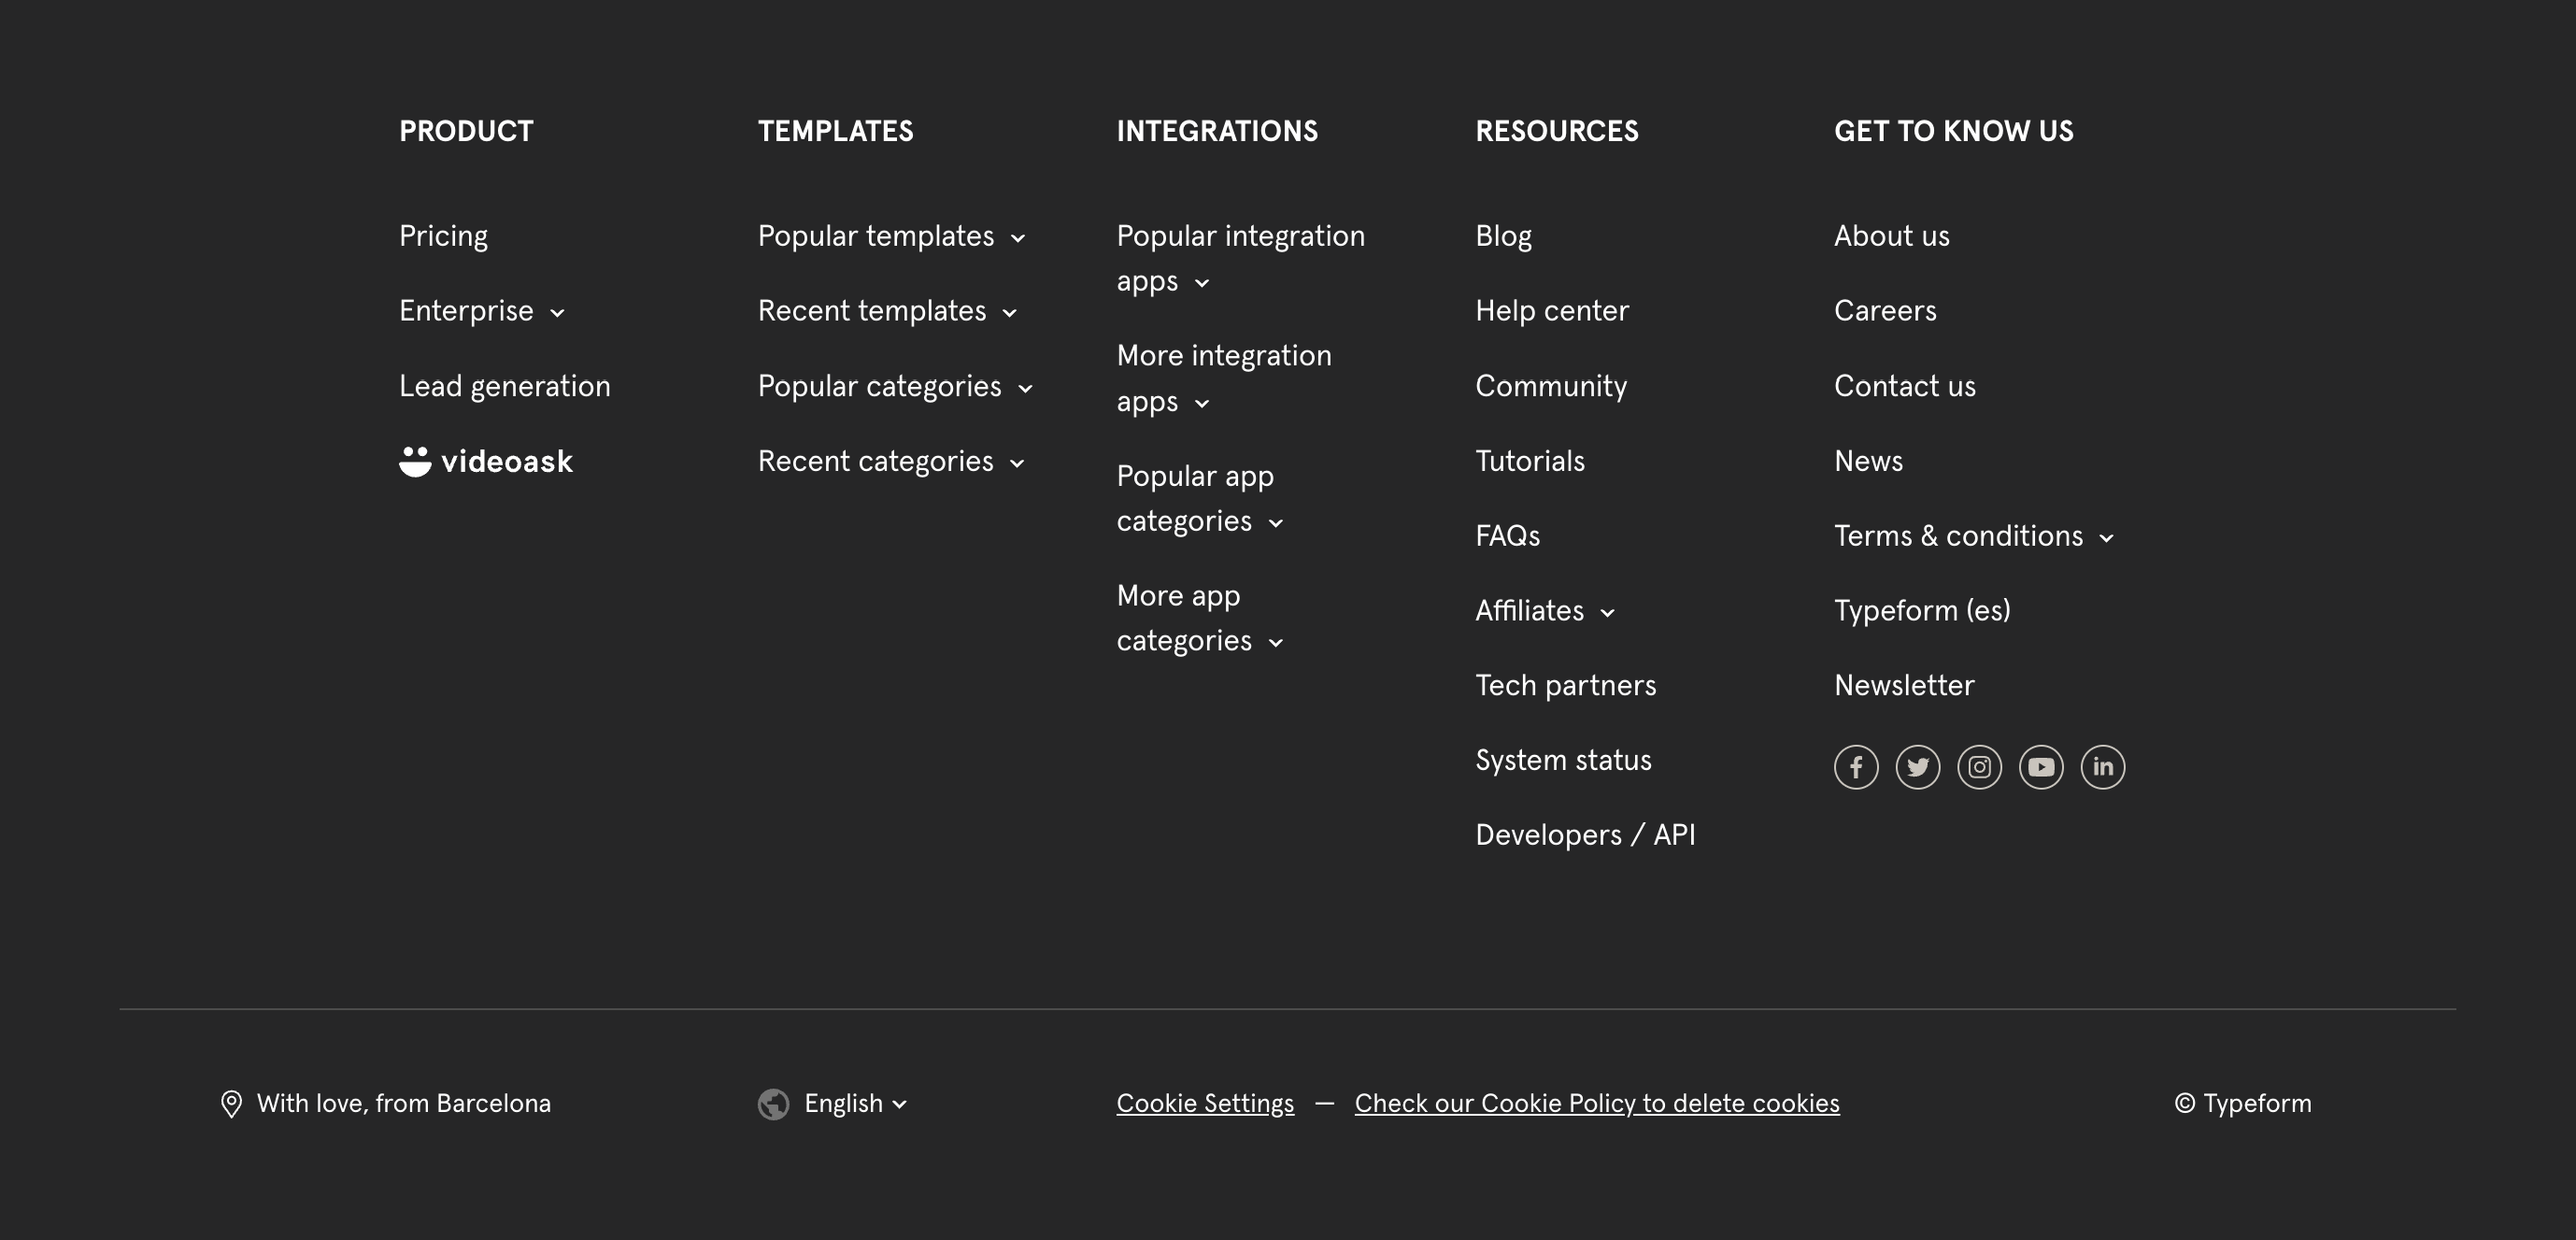Open the English language dropdown
The image size is (2576, 1240).
[855, 1104]
